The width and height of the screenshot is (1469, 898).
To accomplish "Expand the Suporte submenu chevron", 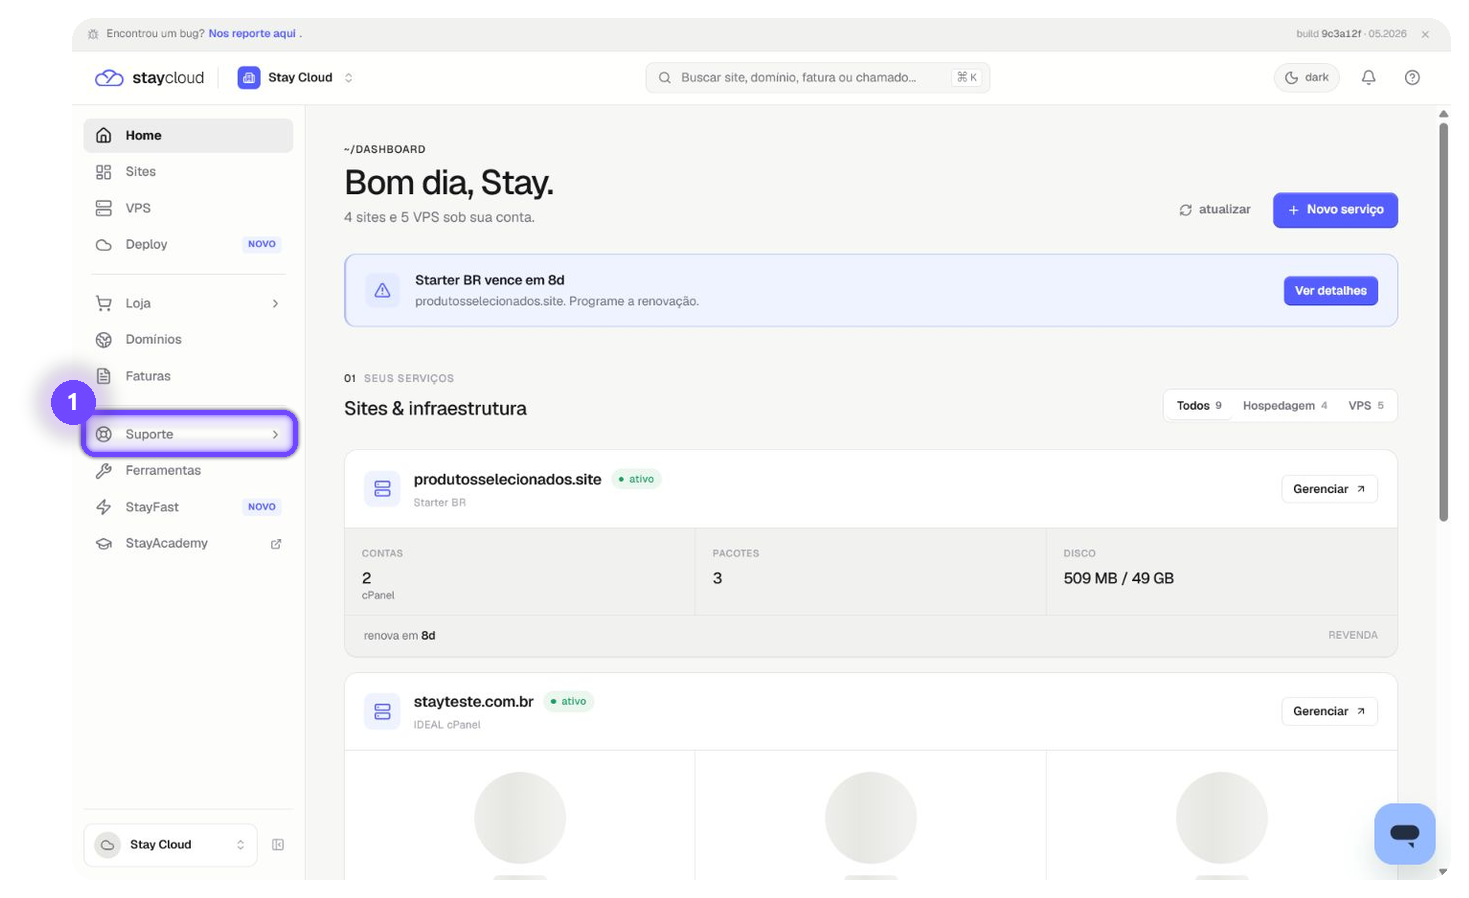I will tap(275, 435).
